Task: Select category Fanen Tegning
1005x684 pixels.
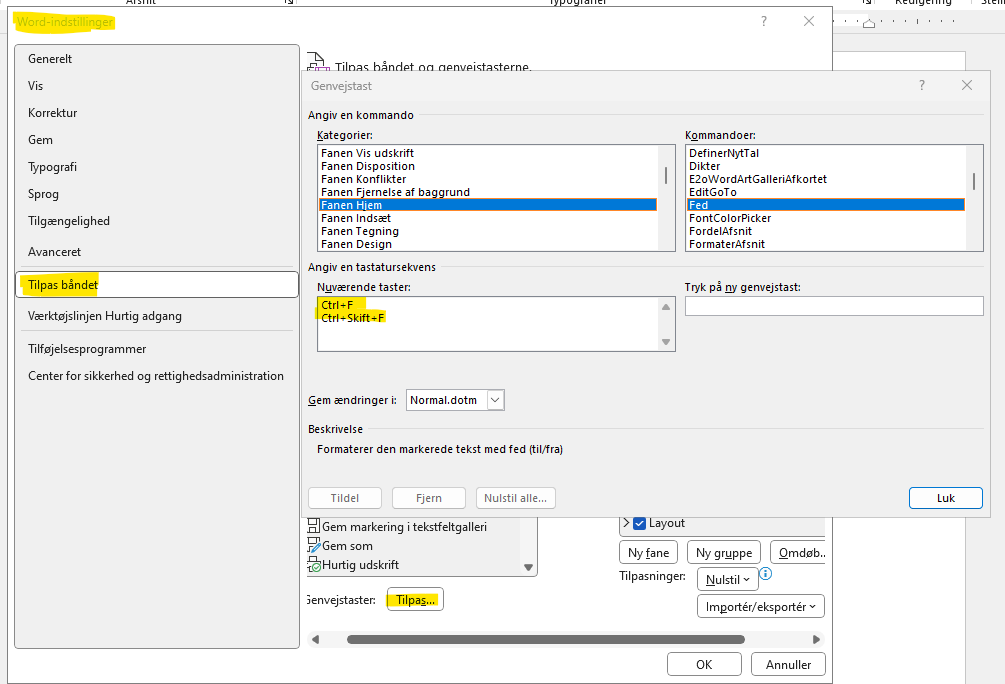Action: point(488,231)
